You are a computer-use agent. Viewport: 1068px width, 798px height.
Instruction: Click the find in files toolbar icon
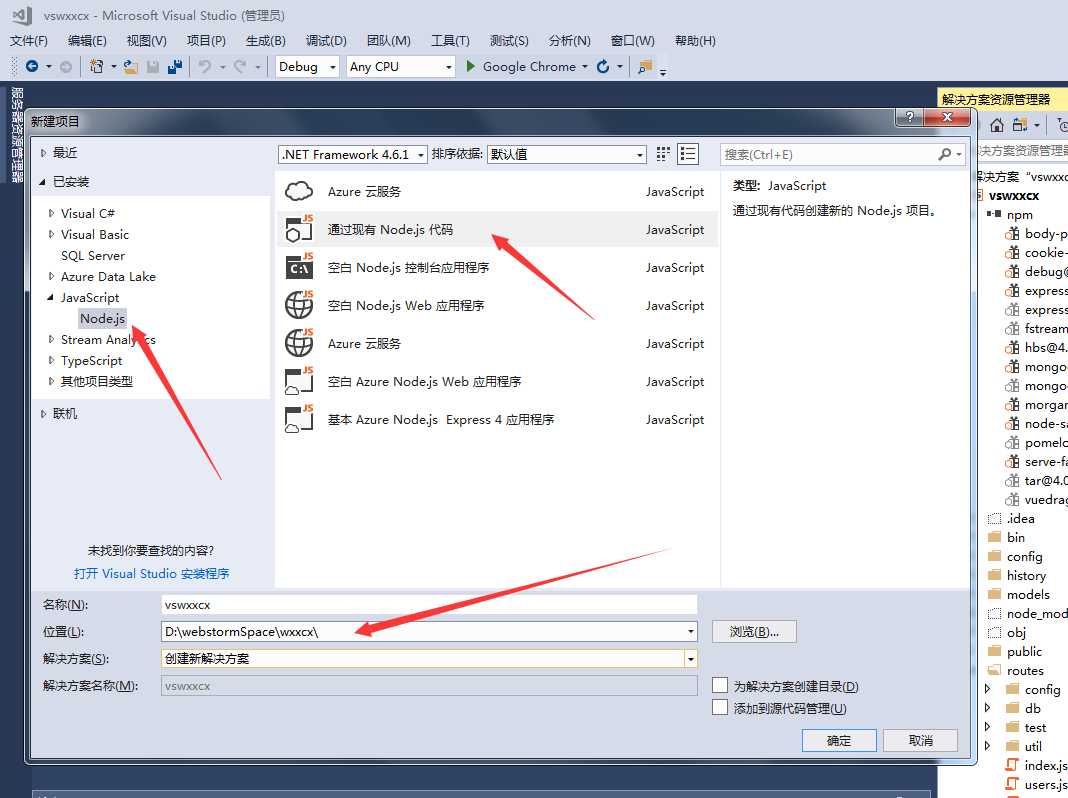pos(644,66)
